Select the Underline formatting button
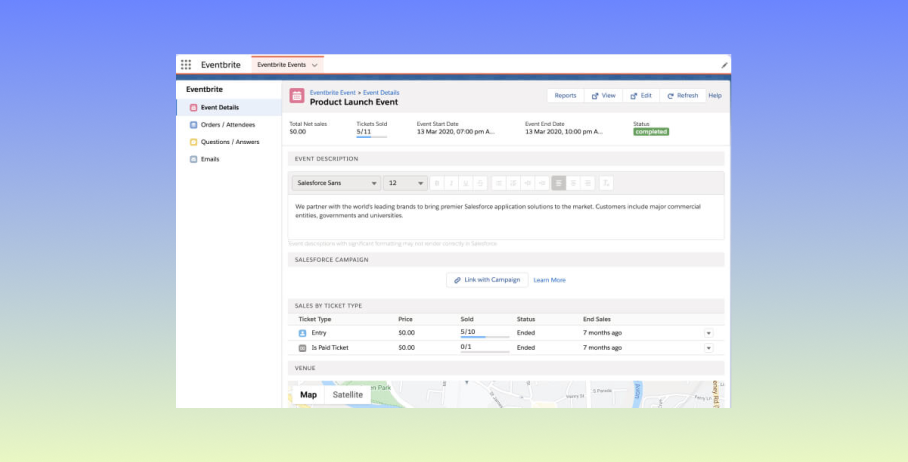Image resolution: width=908 pixels, height=462 pixels. [x=466, y=183]
